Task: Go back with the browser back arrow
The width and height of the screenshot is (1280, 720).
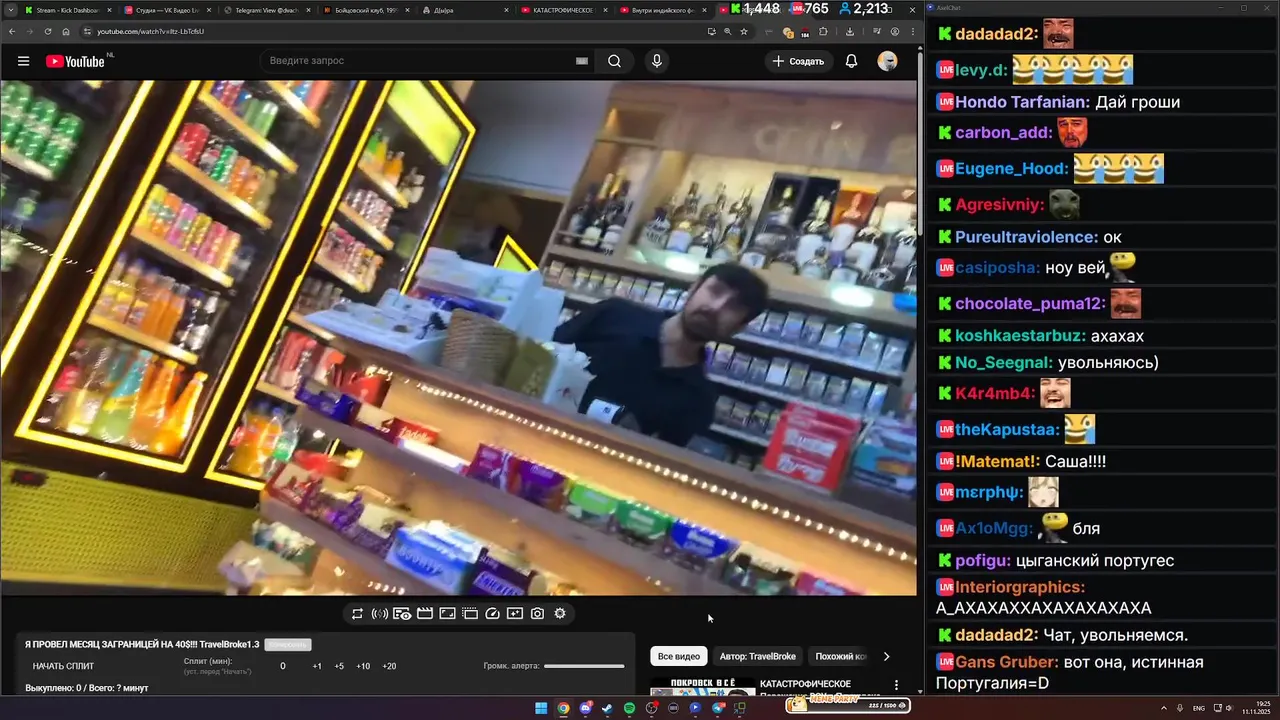Action: coord(12,31)
